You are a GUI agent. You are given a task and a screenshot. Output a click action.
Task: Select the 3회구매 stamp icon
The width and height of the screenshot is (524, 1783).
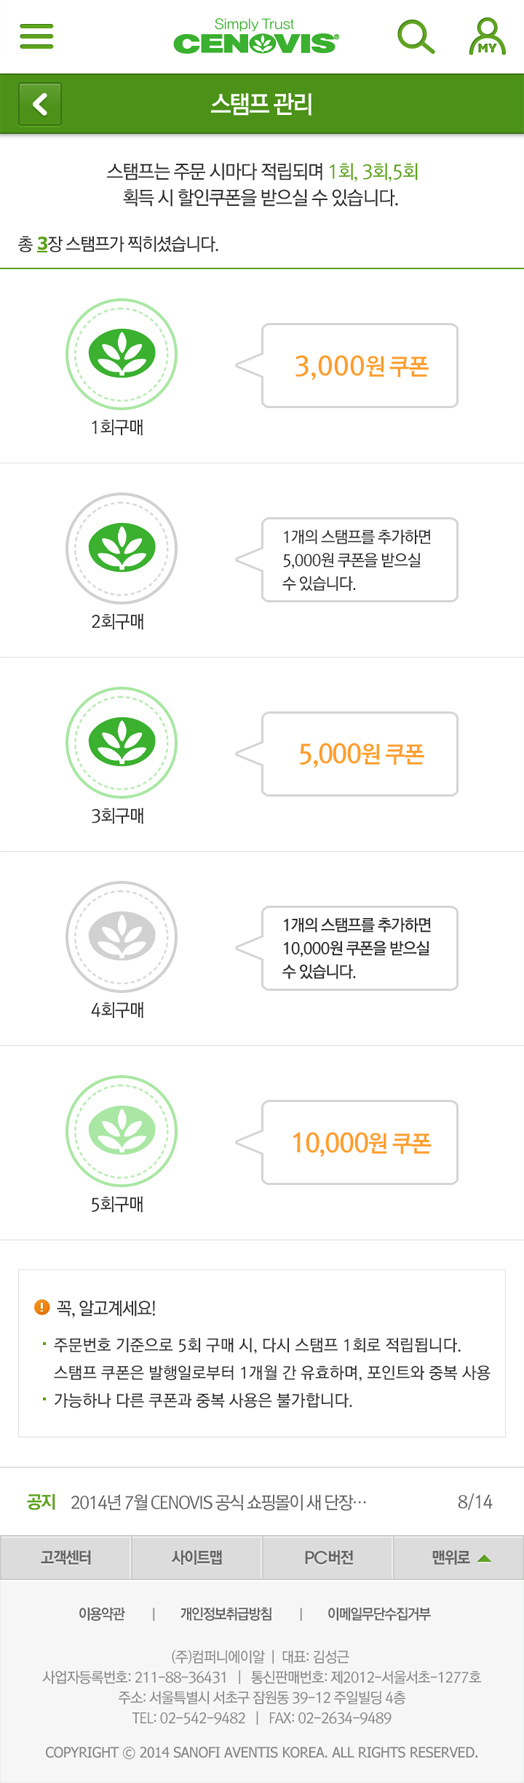tap(121, 742)
